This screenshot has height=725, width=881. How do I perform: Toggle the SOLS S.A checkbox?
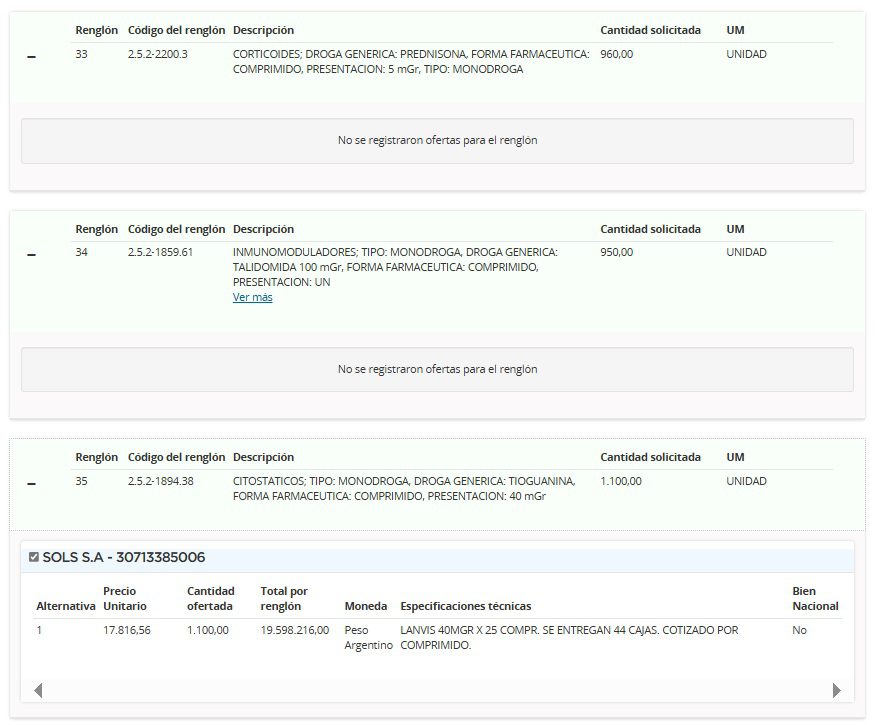pos(34,557)
